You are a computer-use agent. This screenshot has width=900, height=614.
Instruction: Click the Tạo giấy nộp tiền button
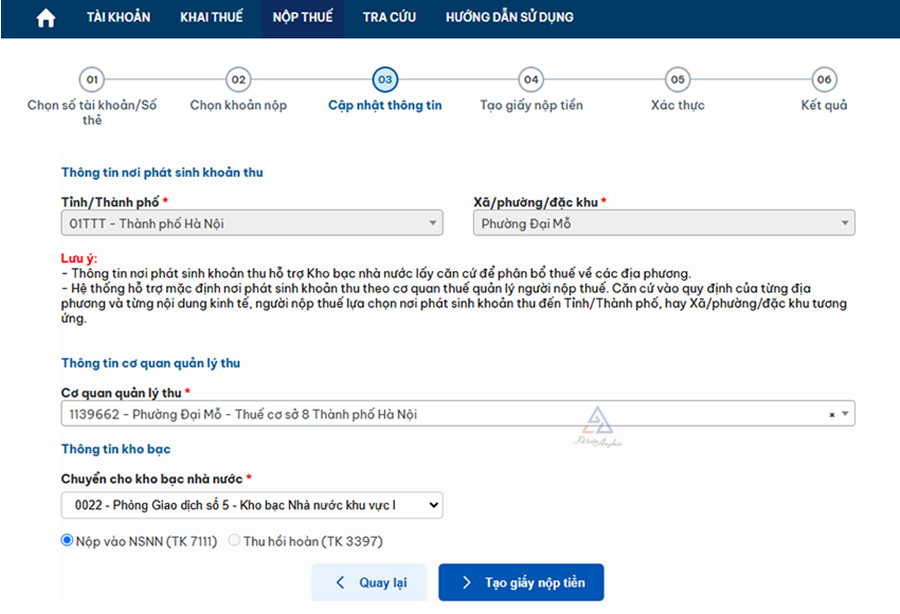click(521, 583)
